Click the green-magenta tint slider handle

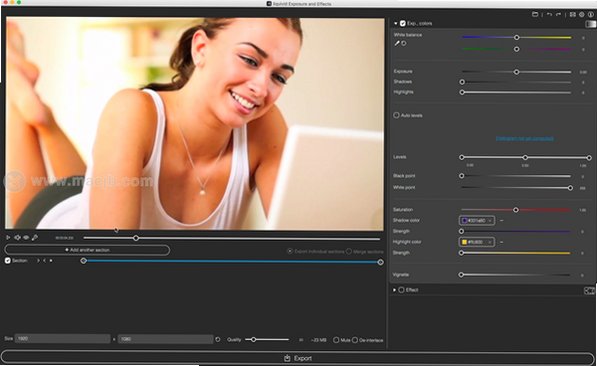pos(517,49)
